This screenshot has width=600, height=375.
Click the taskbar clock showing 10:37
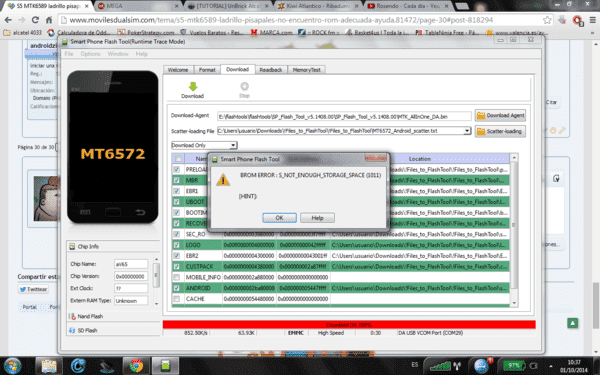coord(574,366)
